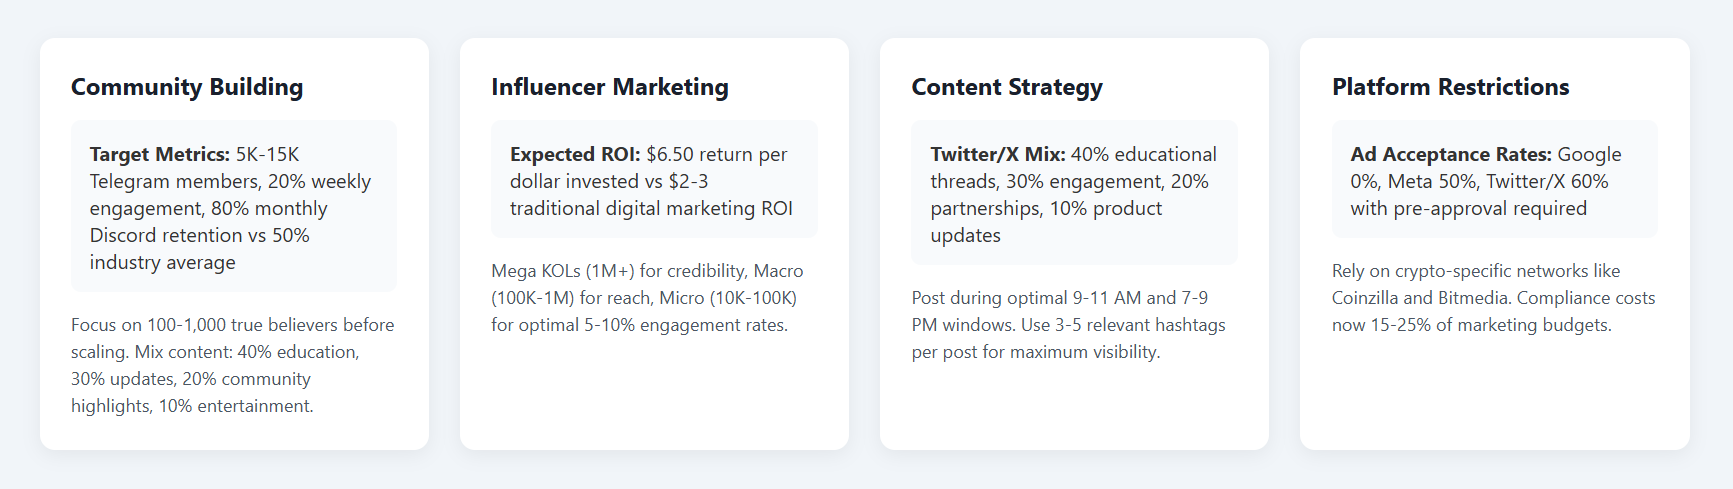Click the Twitter/X Mix bold label
1733x489 pixels.
[998, 154]
